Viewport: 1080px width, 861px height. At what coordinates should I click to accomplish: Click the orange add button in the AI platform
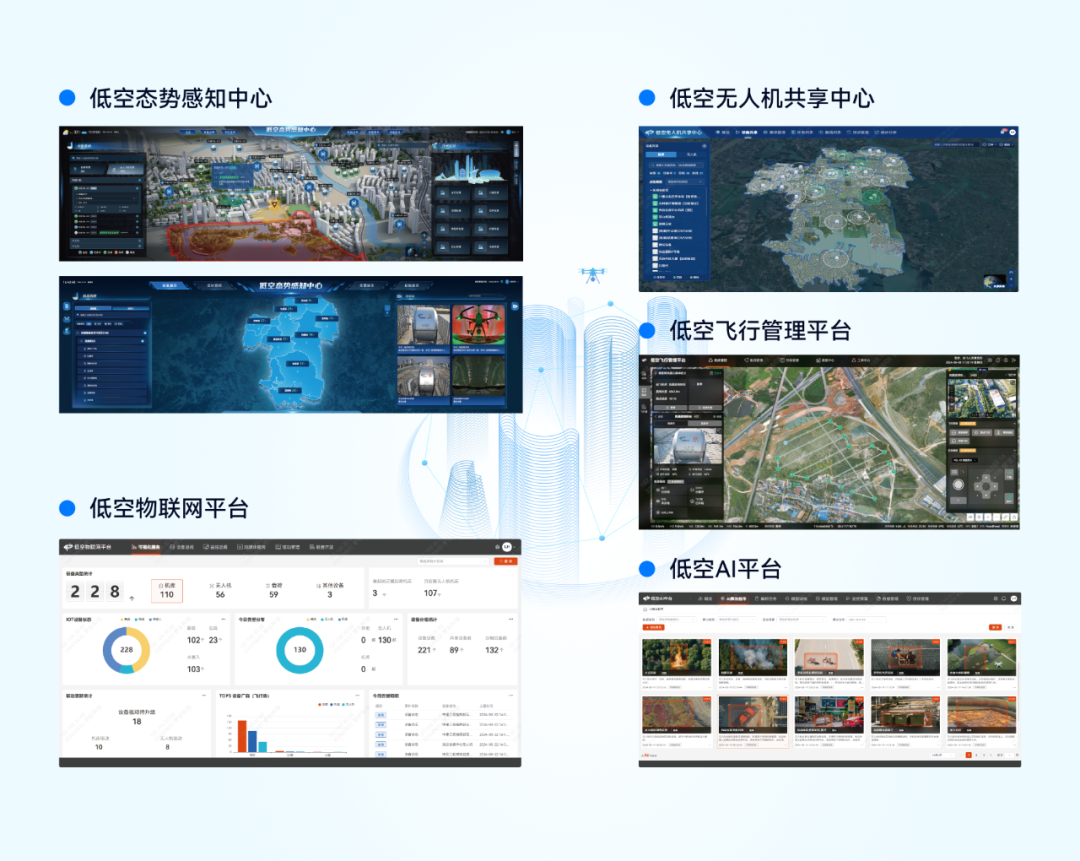click(x=653, y=628)
